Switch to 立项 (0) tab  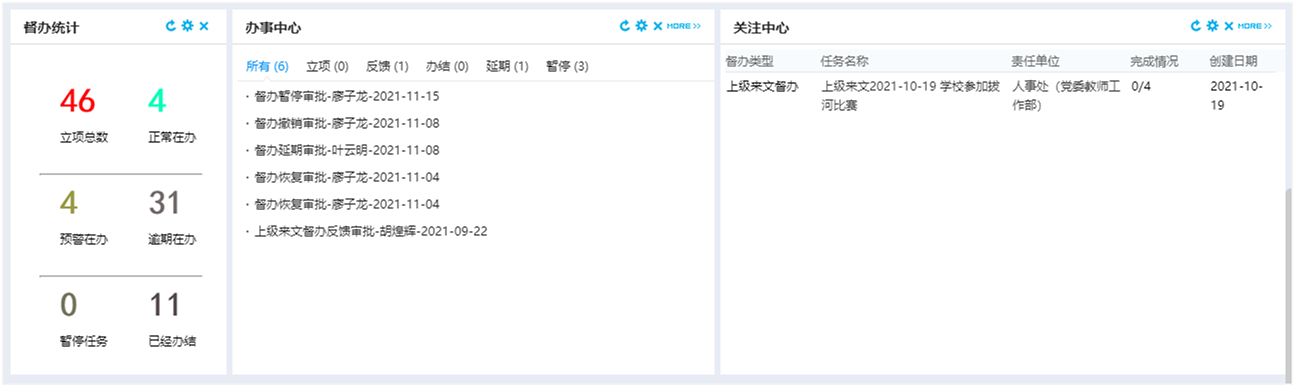[327, 67]
